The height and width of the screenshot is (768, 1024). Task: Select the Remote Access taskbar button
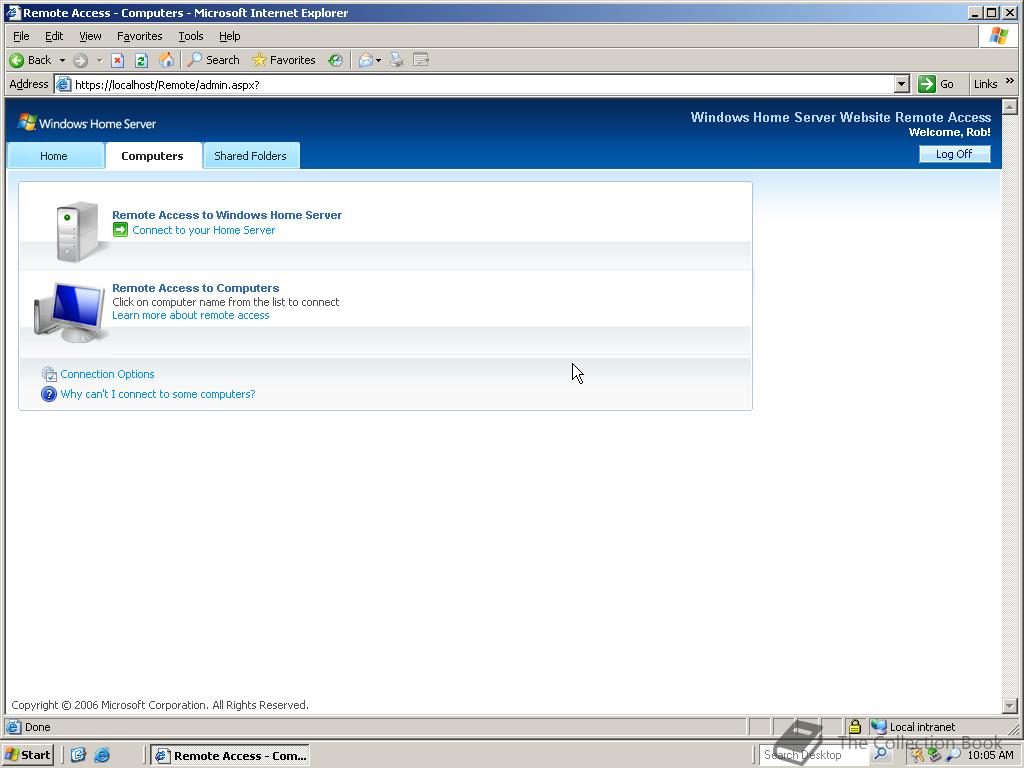click(x=231, y=756)
